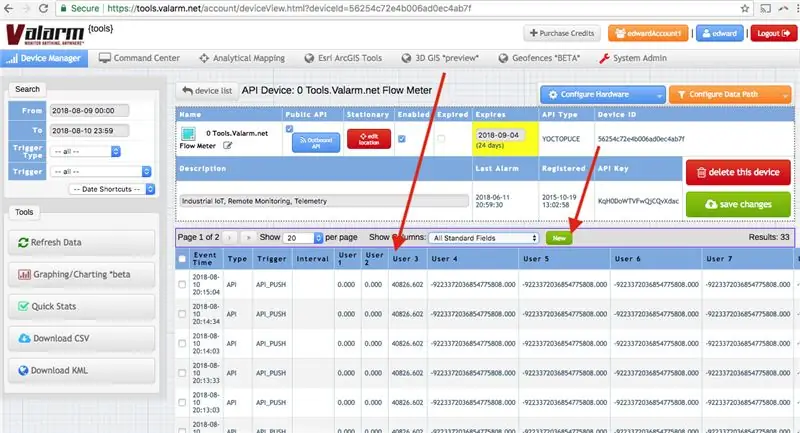Screen dimensions: 800x433
Task: Click the device thumbnail icon beside 0 Tools.Valarm.net
Action: (x=188, y=134)
